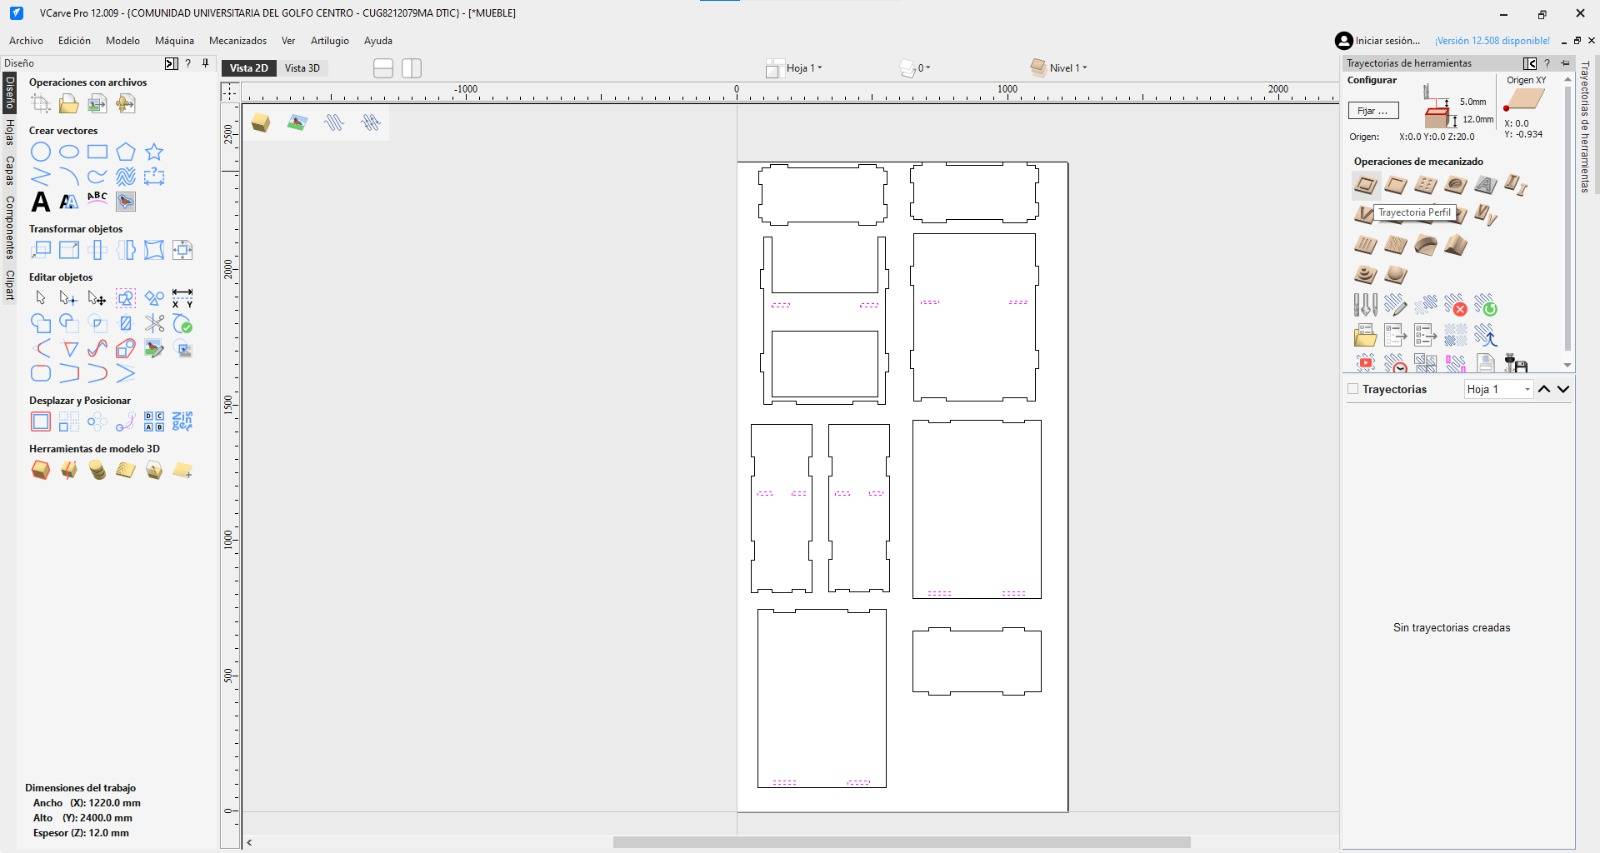Select the draw rectangle tool
Viewport: 1600px width, 853px height.
click(97, 152)
